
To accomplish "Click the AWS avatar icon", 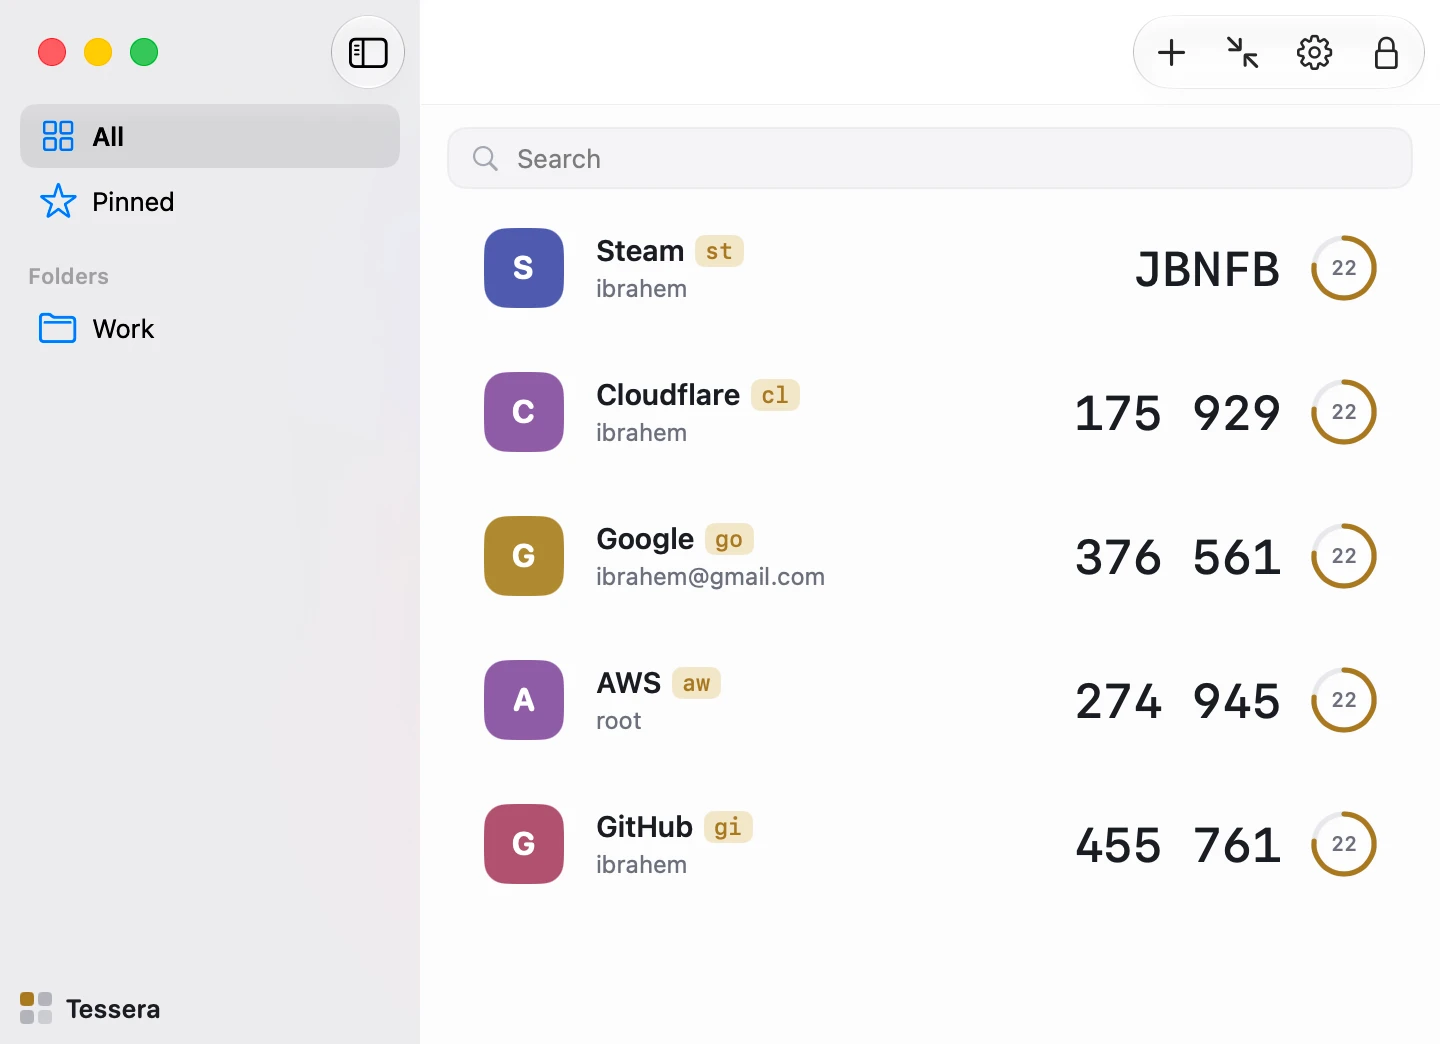I will pyautogui.click(x=524, y=700).
